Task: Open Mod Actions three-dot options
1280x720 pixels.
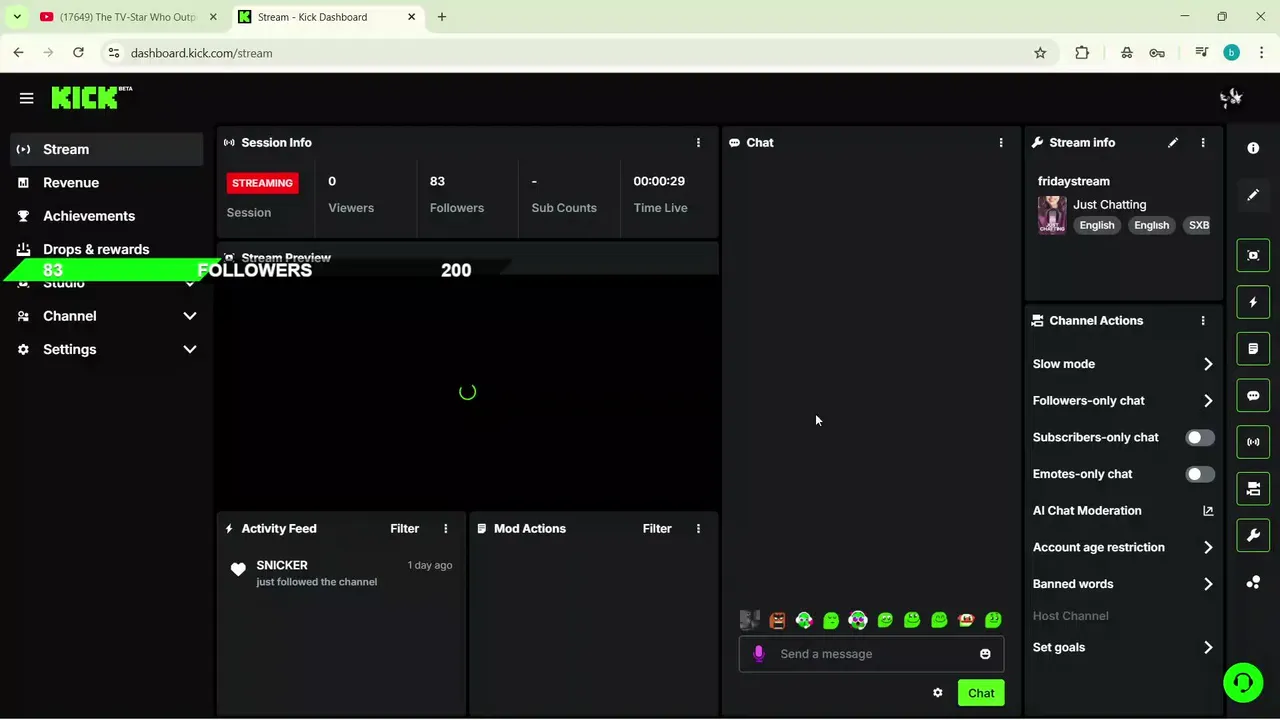Action: tap(698, 529)
